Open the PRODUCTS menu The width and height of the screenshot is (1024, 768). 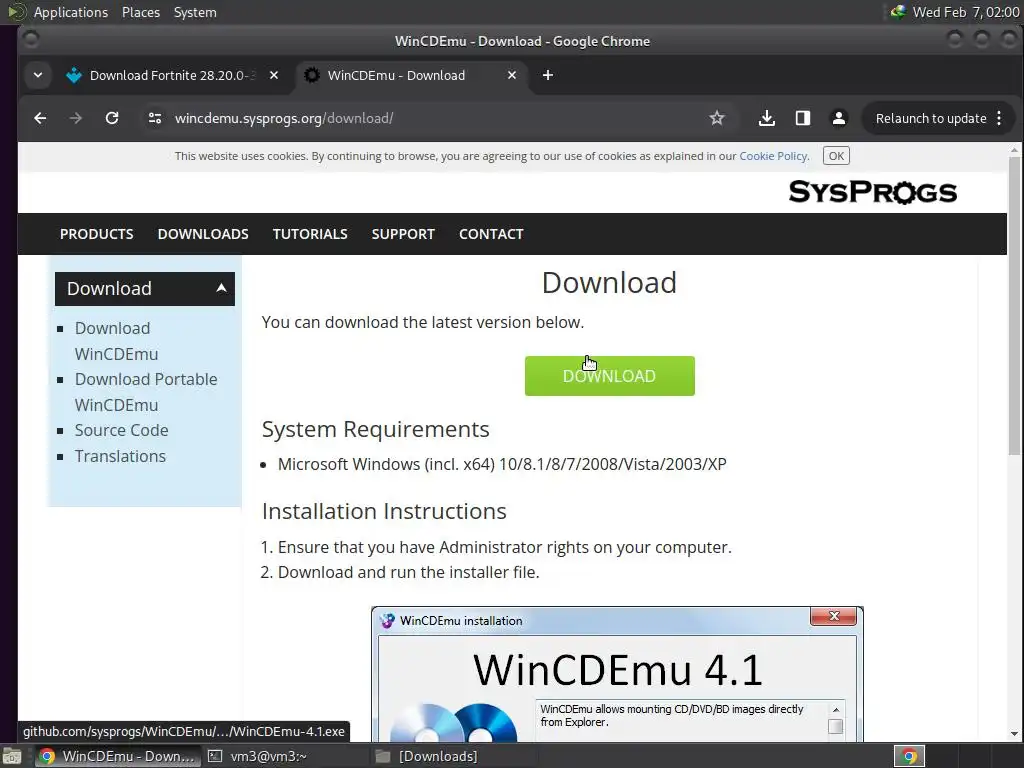point(97,234)
